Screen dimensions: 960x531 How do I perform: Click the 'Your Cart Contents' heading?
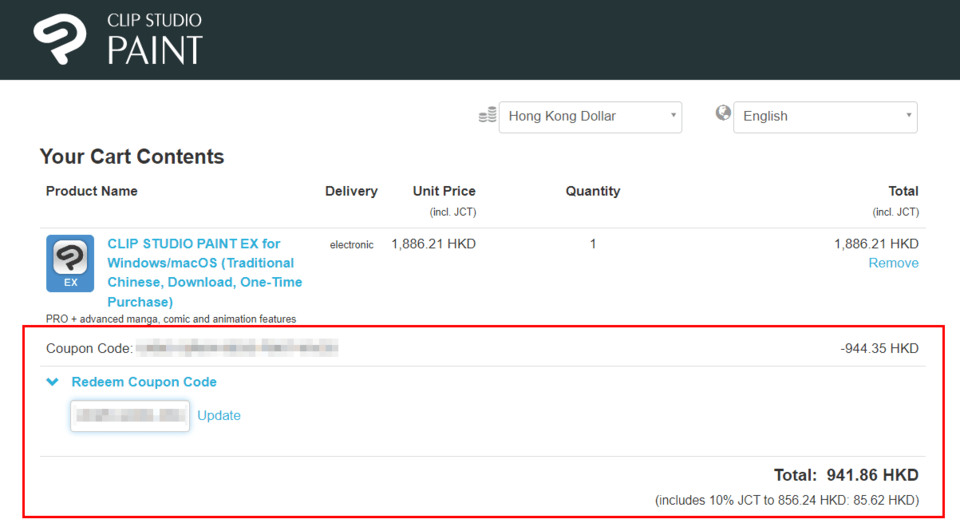(x=132, y=157)
